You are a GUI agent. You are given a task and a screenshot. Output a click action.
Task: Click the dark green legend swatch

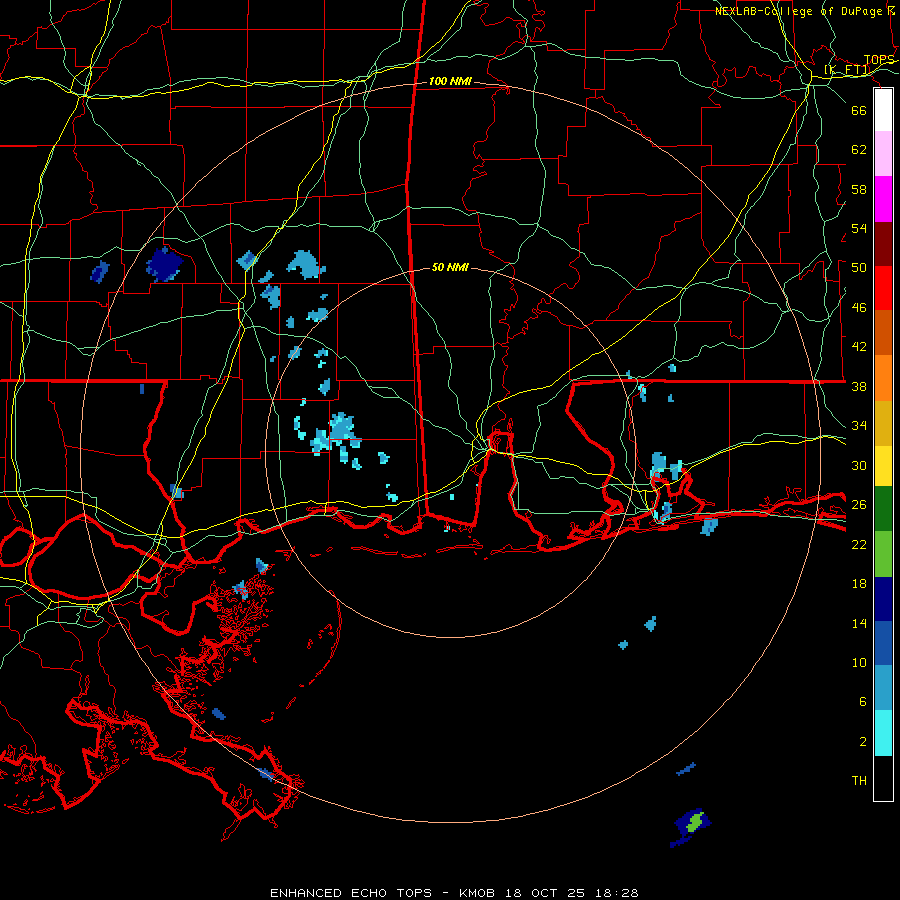click(883, 509)
